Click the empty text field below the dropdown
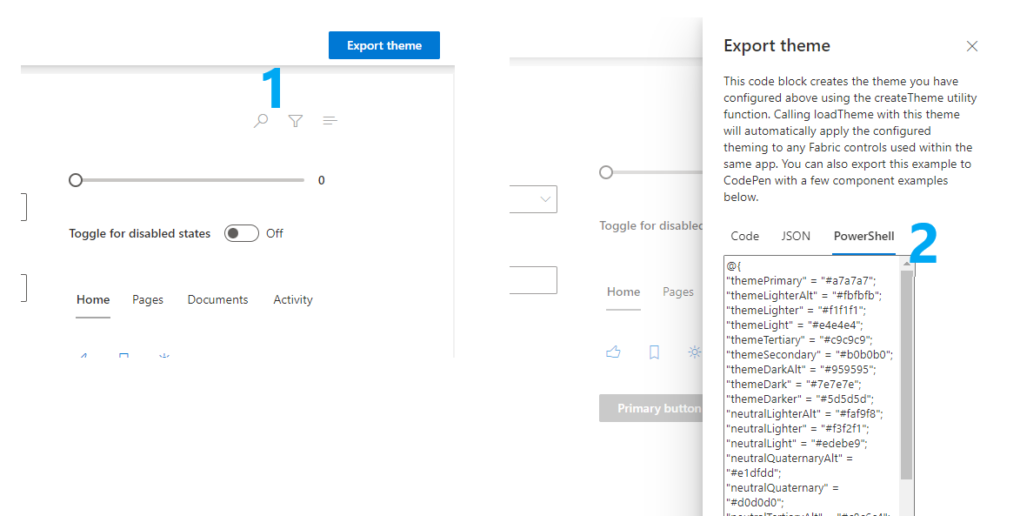 coord(533,280)
